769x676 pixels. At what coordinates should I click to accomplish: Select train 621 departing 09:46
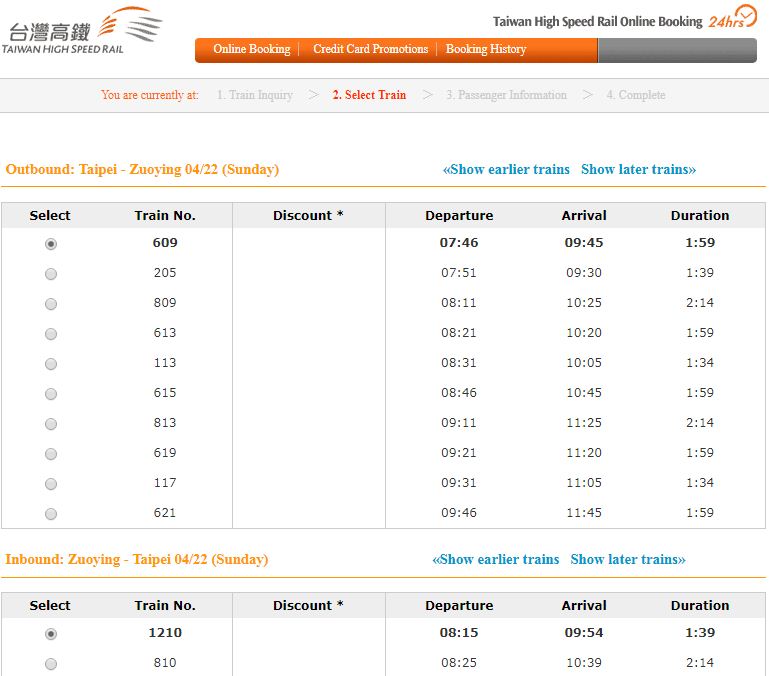point(51,514)
